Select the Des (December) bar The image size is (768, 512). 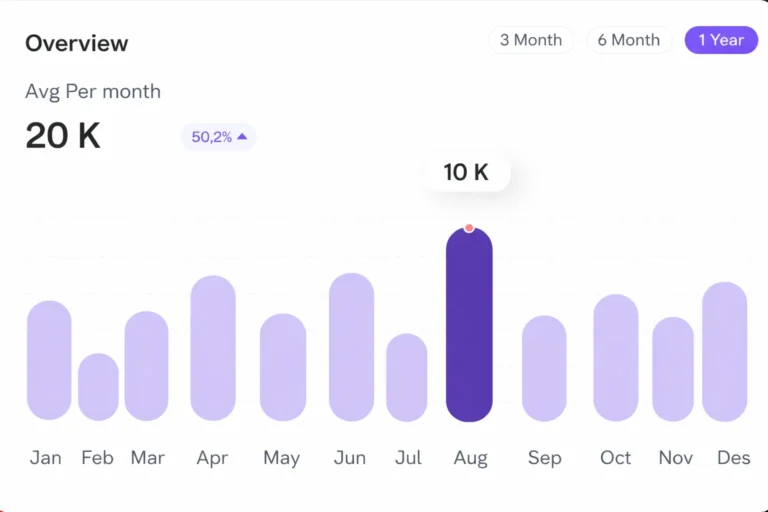[x=725, y=351]
